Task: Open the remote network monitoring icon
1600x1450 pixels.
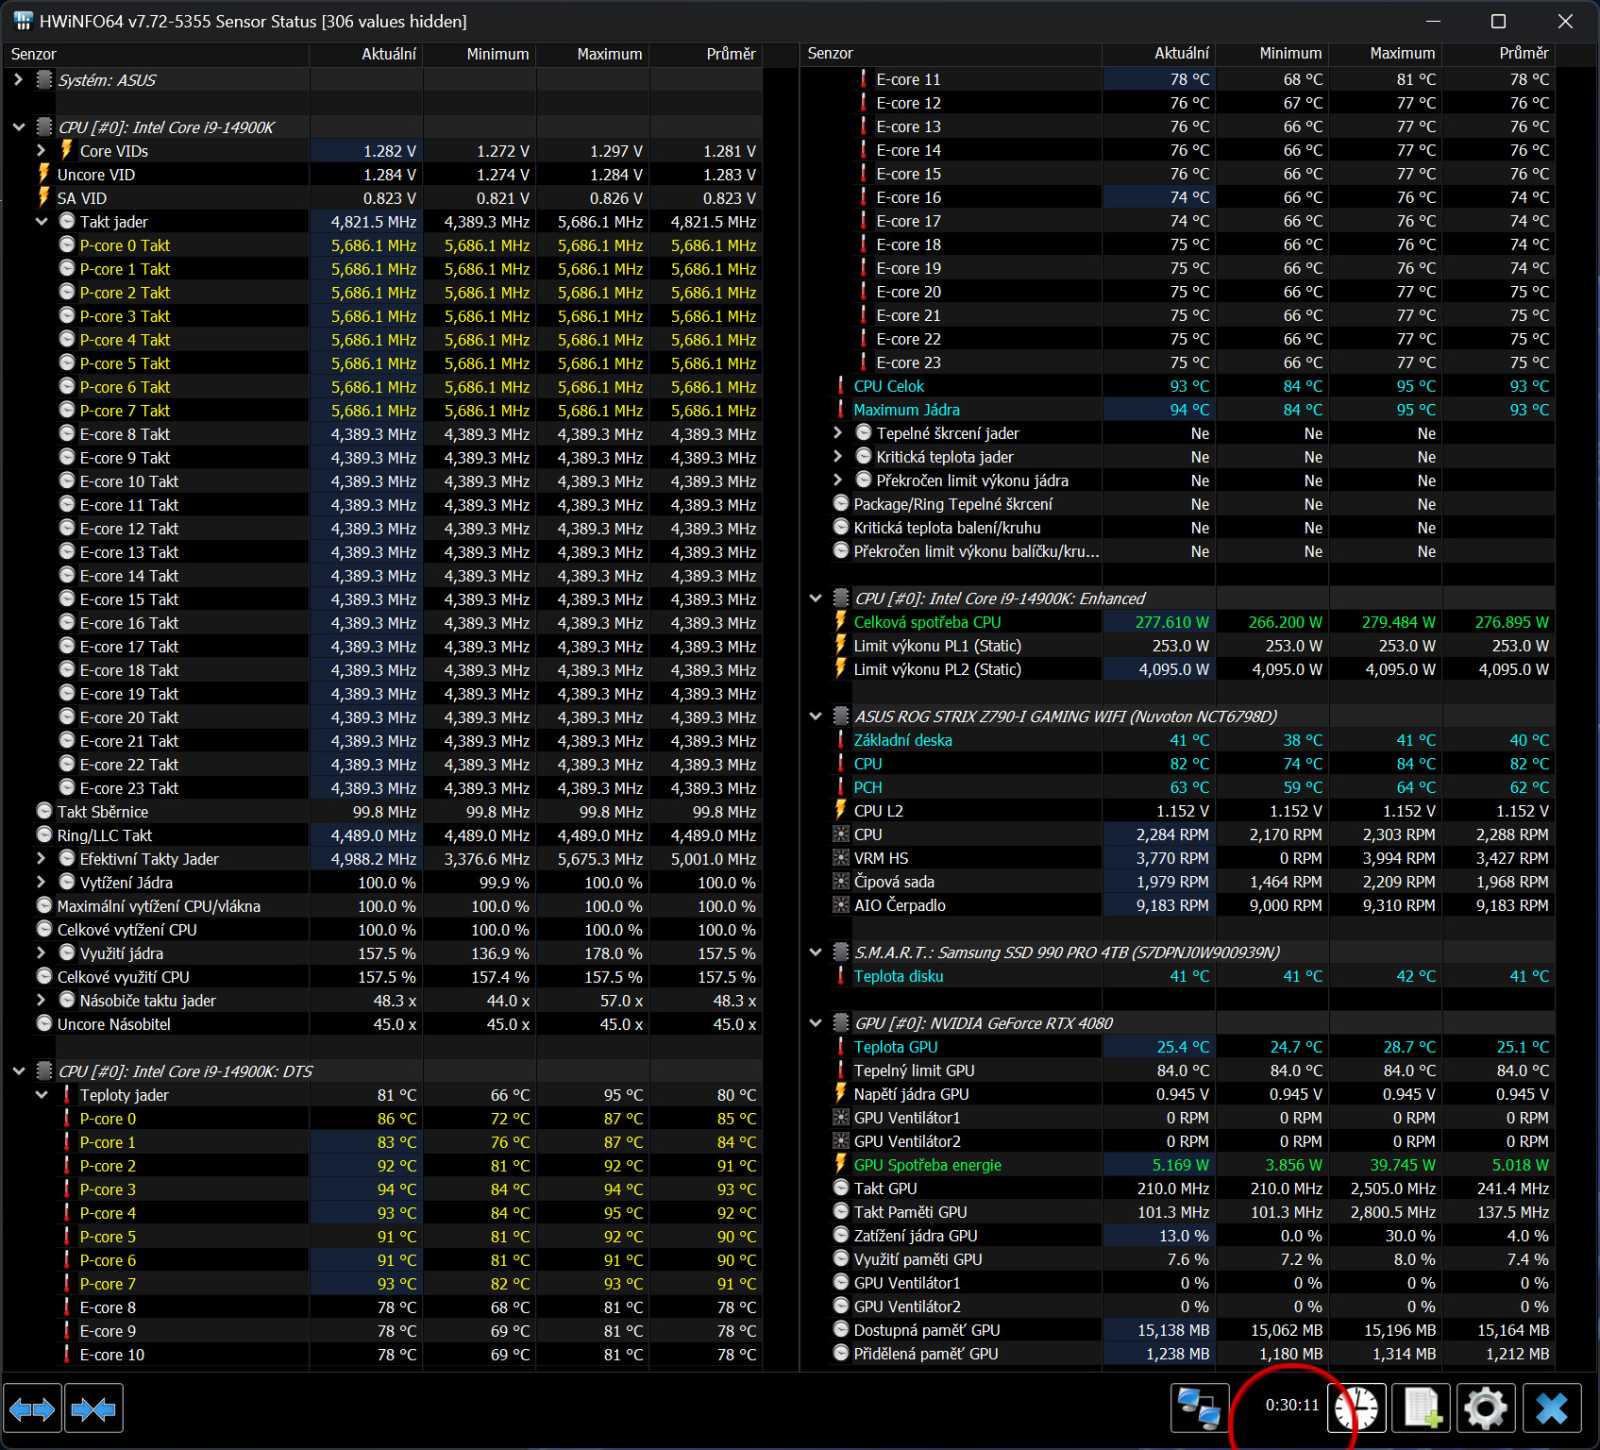Action: click(1199, 1410)
